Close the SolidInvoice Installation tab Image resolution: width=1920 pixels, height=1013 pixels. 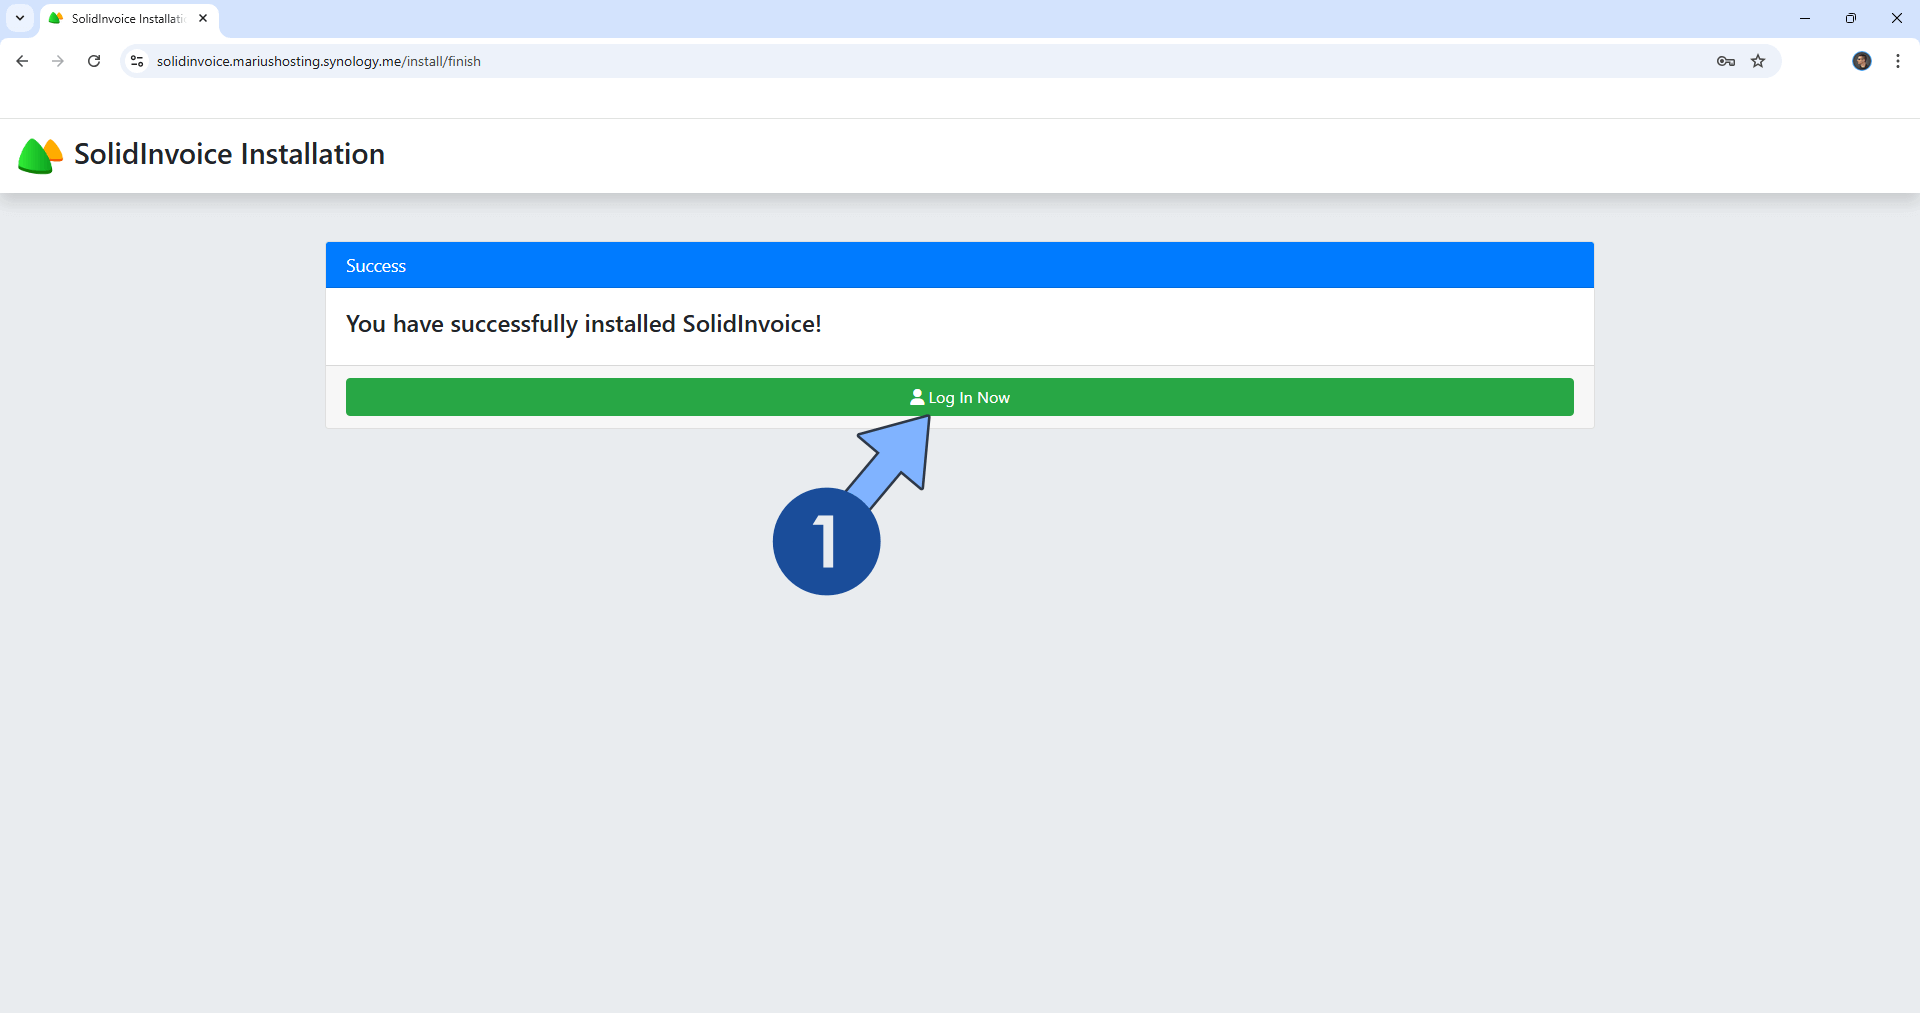(x=203, y=18)
